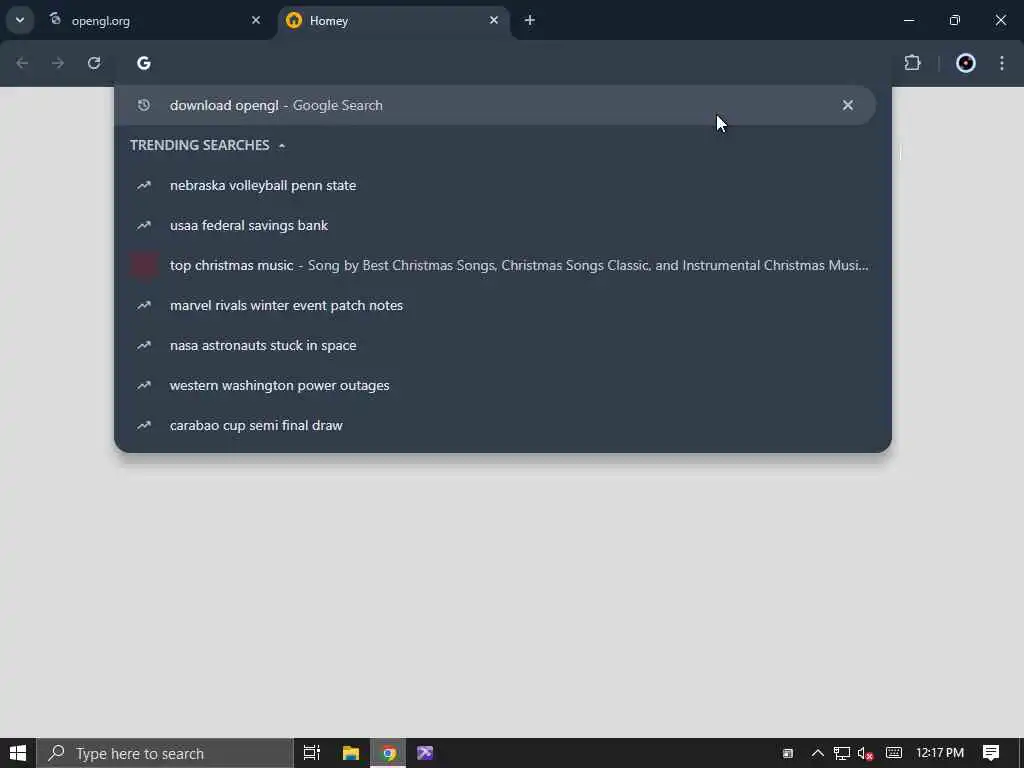
Task: Click trending icon beside western washington
Action: (x=144, y=385)
